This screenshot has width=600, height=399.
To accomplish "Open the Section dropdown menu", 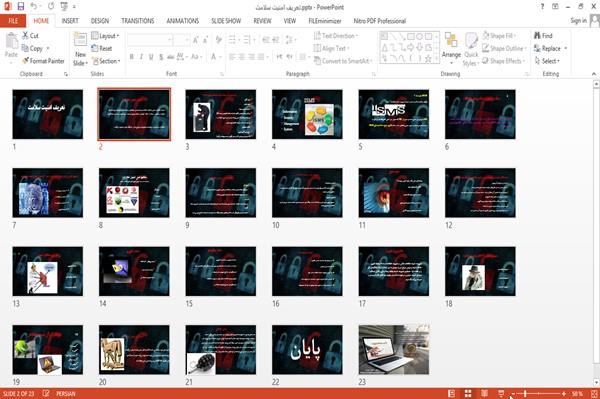I will (106, 61).
